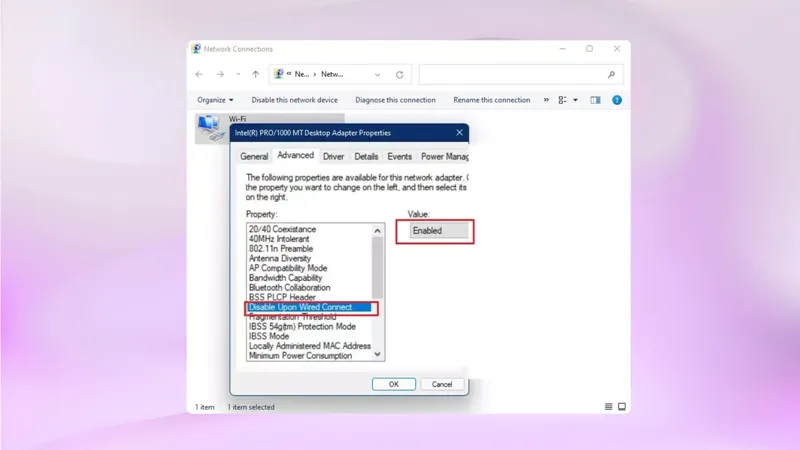800x450 pixels.
Task: Close the Network Connections window
Action: coord(617,49)
